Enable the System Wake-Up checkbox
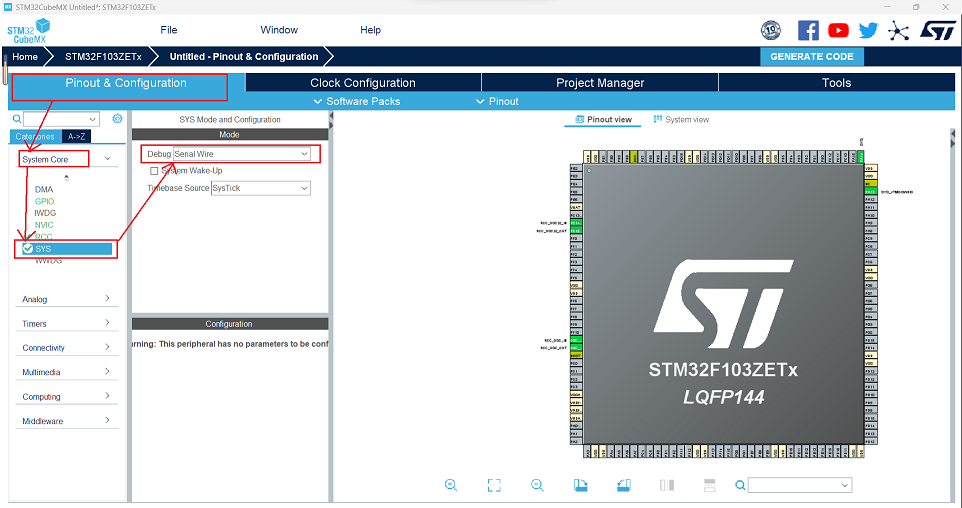Screen dimensions: 962x508 click(x=154, y=171)
